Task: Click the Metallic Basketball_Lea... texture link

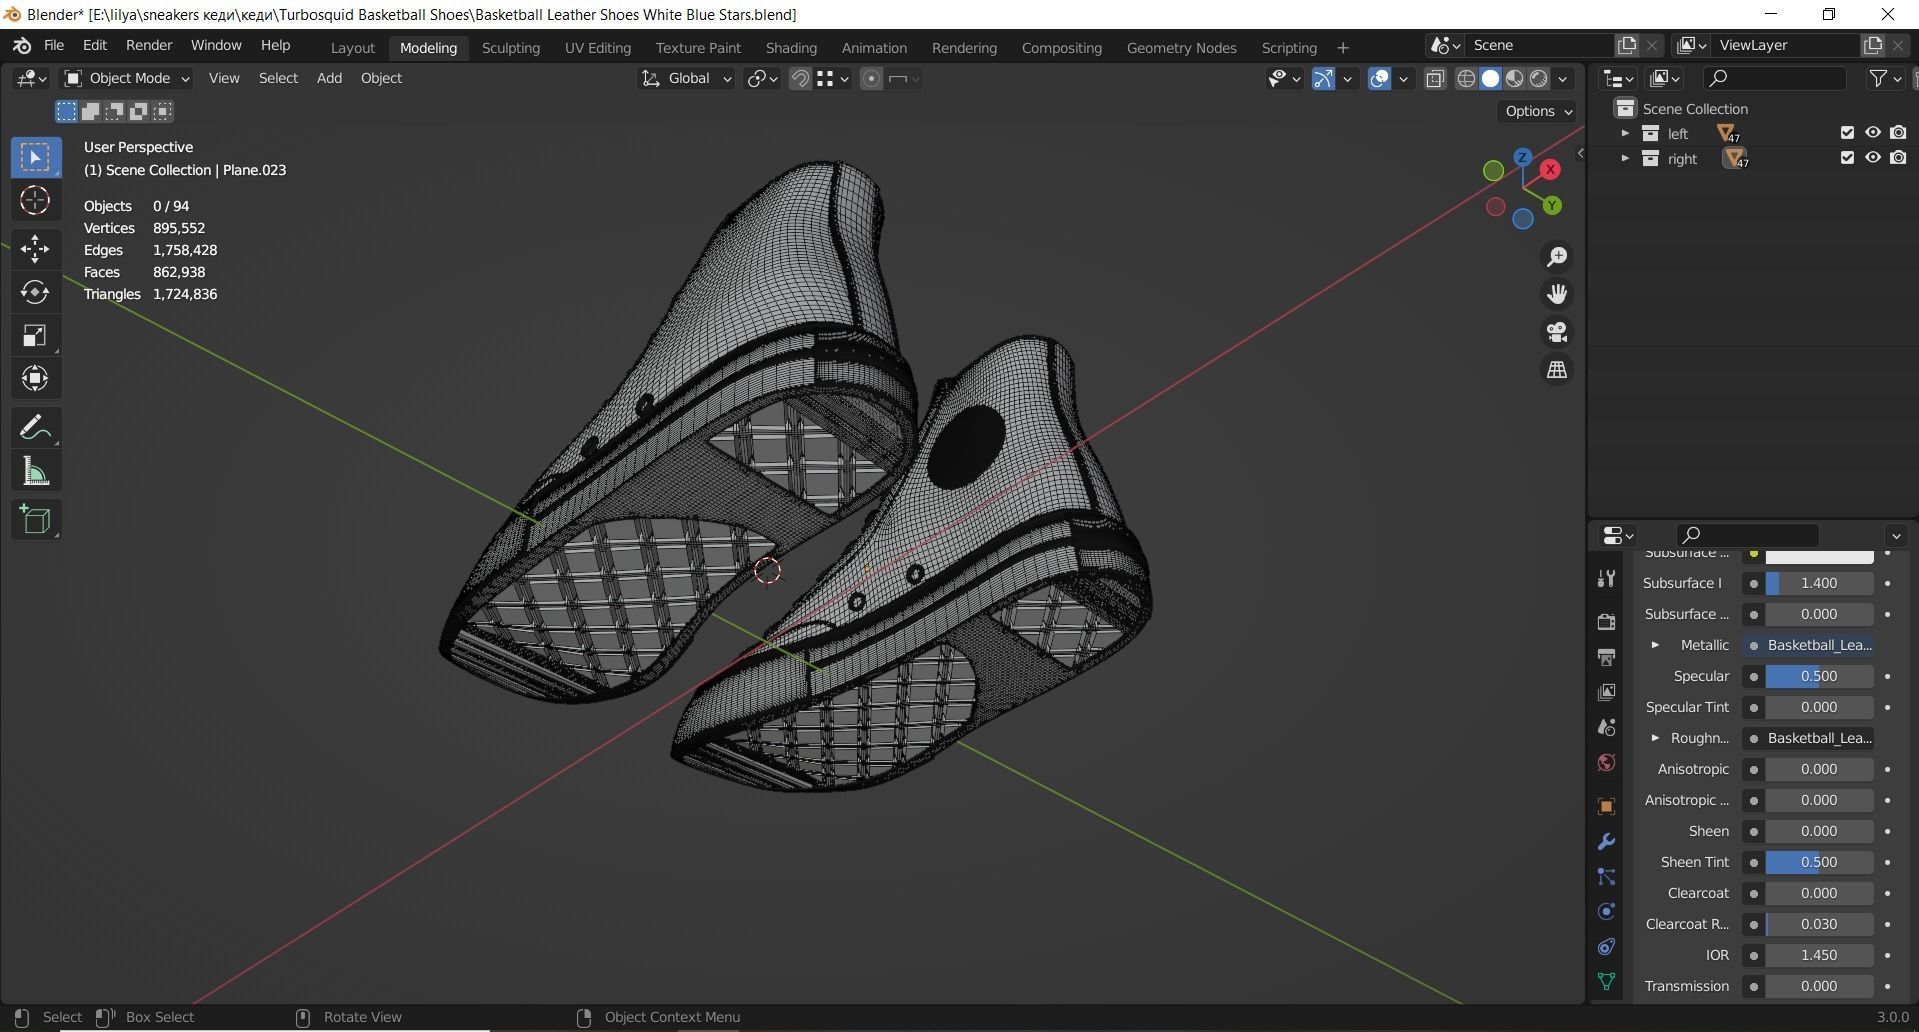Action: click(1820, 645)
